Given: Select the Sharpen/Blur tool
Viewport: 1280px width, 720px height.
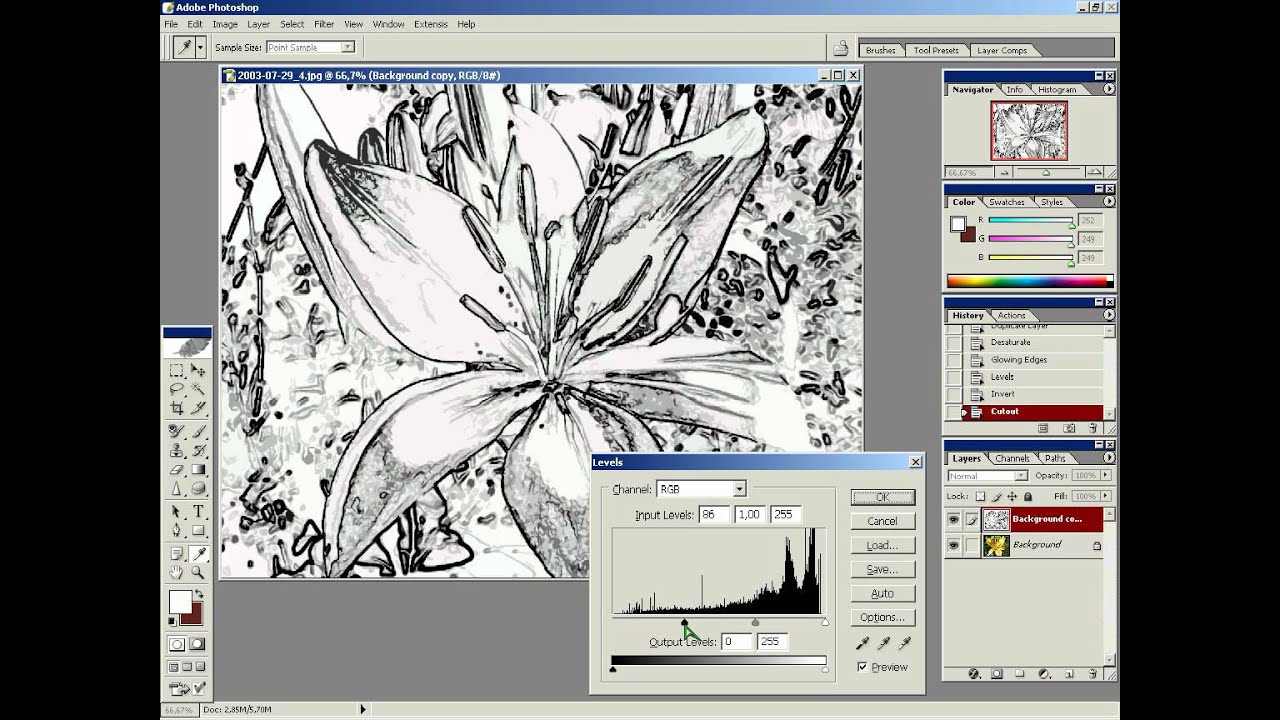Looking at the screenshot, I should pos(177,488).
